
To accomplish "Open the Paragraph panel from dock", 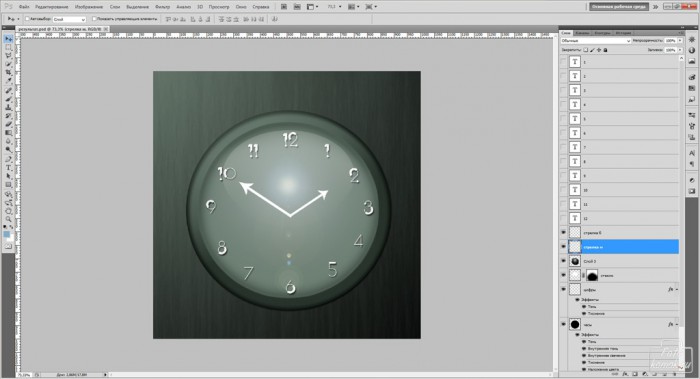I will click(692, 163).
